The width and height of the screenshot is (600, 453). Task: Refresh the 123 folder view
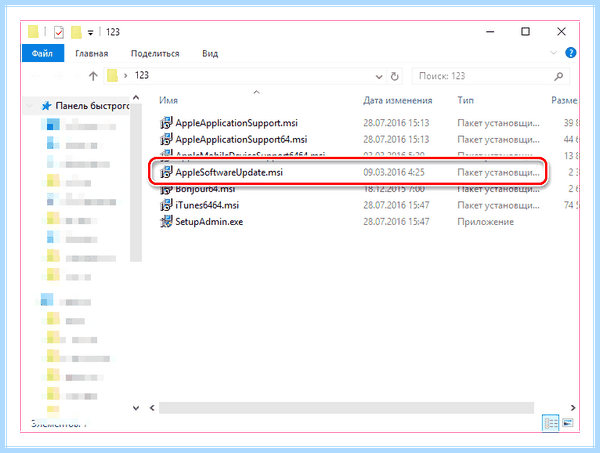395,77
